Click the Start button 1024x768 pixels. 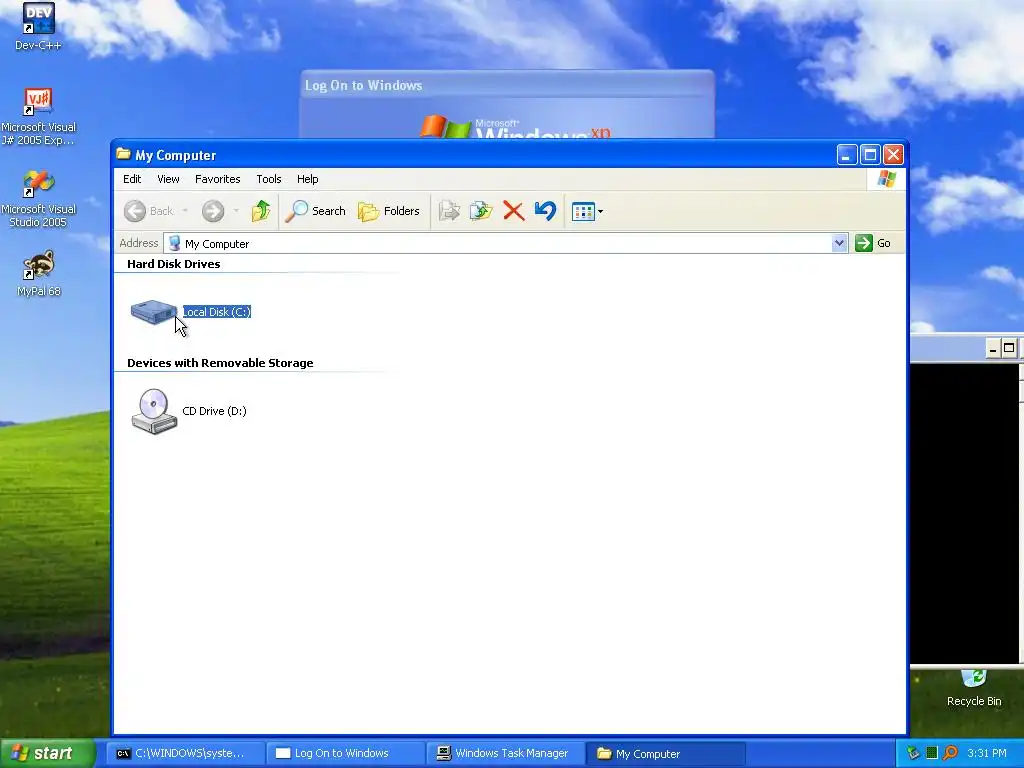coord(48,754)
